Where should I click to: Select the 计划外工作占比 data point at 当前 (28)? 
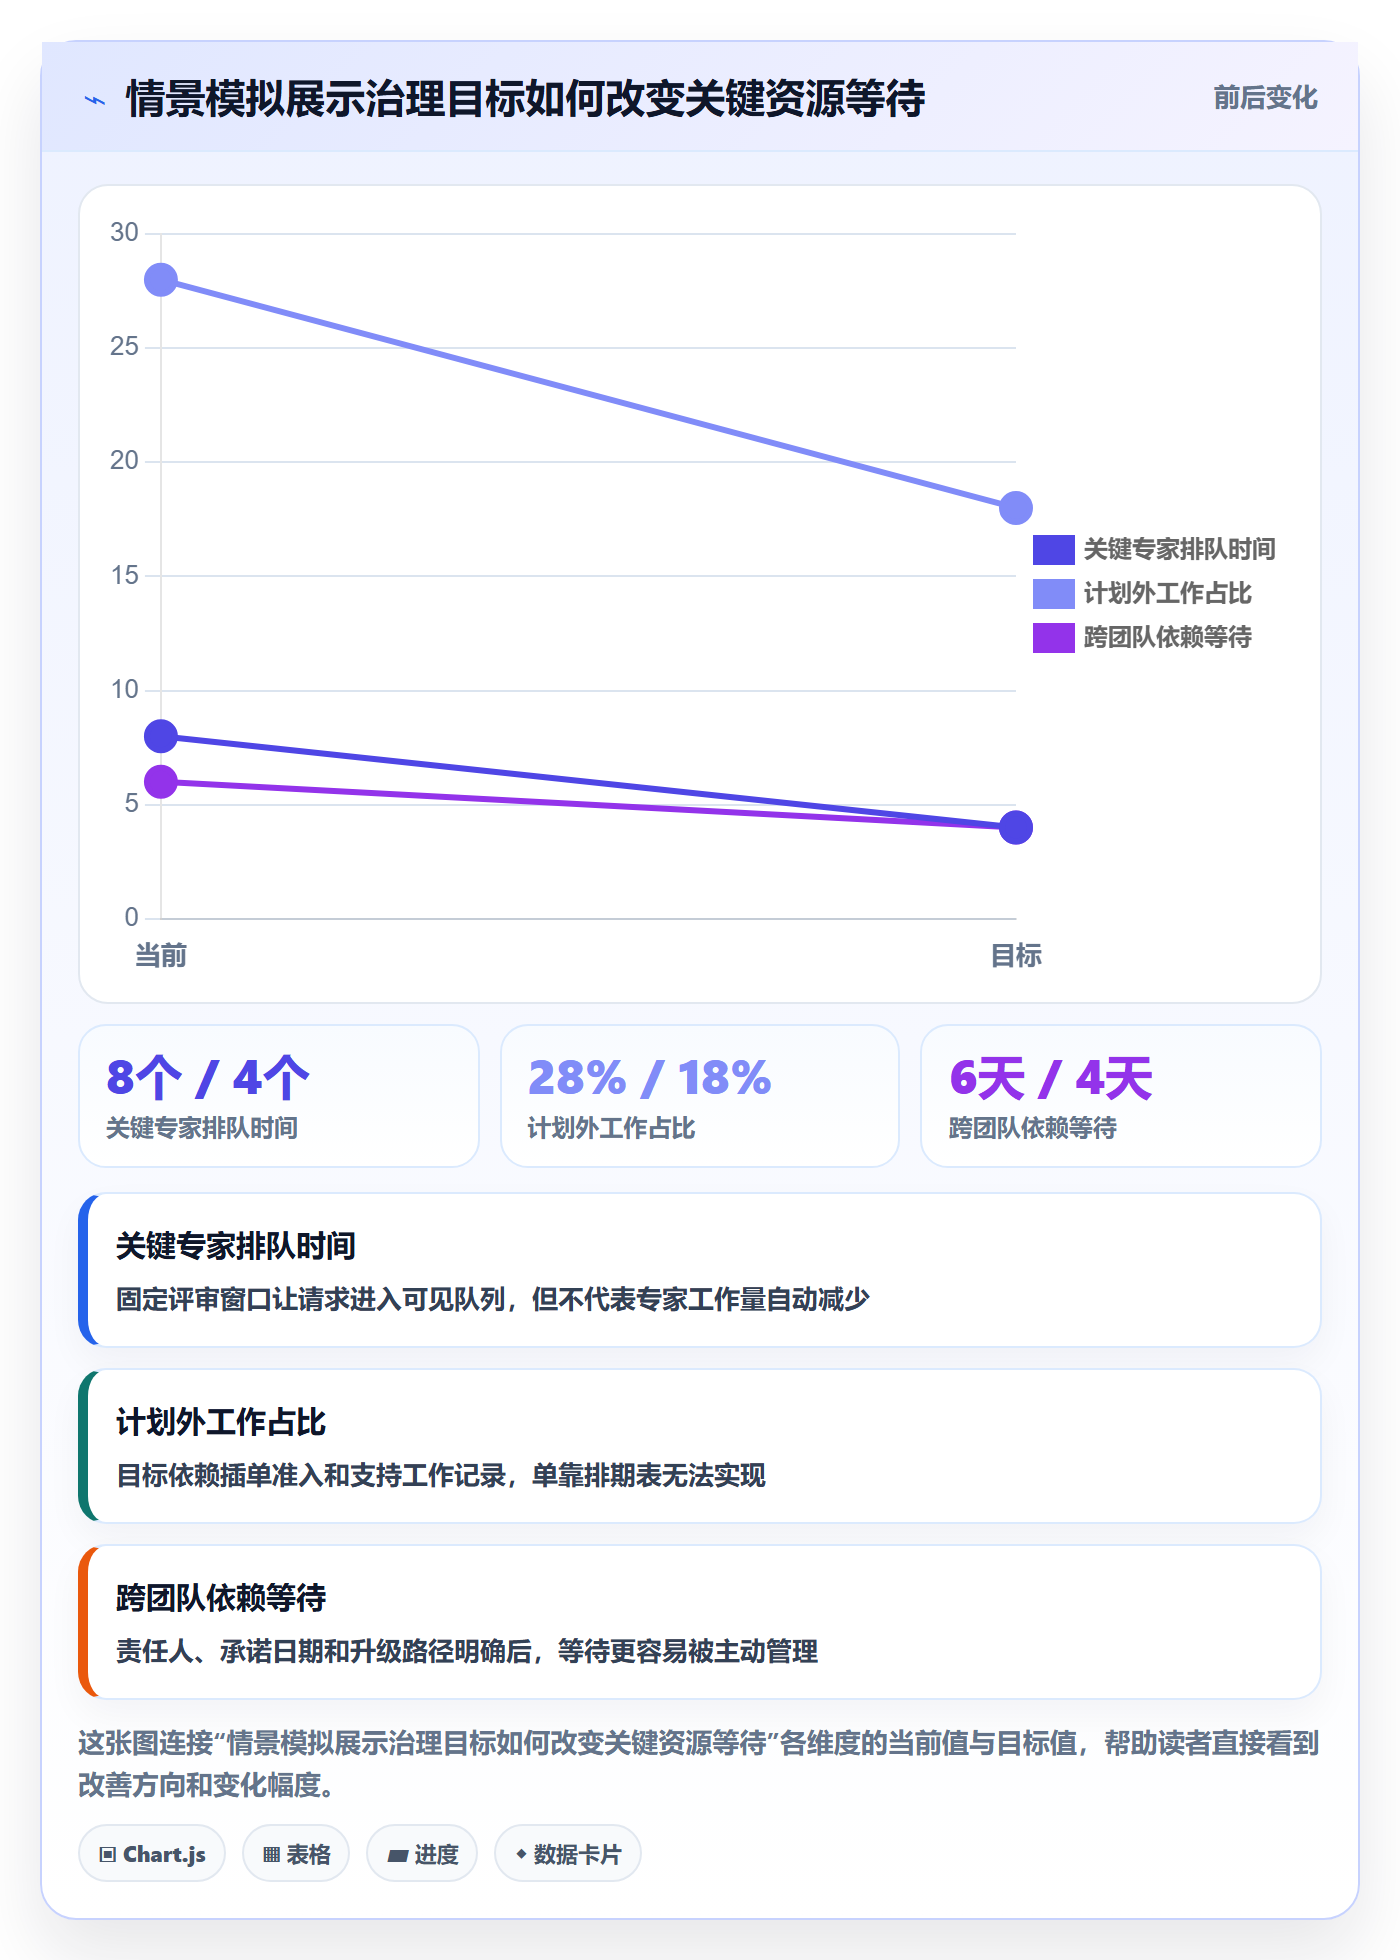tap(161, 280)
